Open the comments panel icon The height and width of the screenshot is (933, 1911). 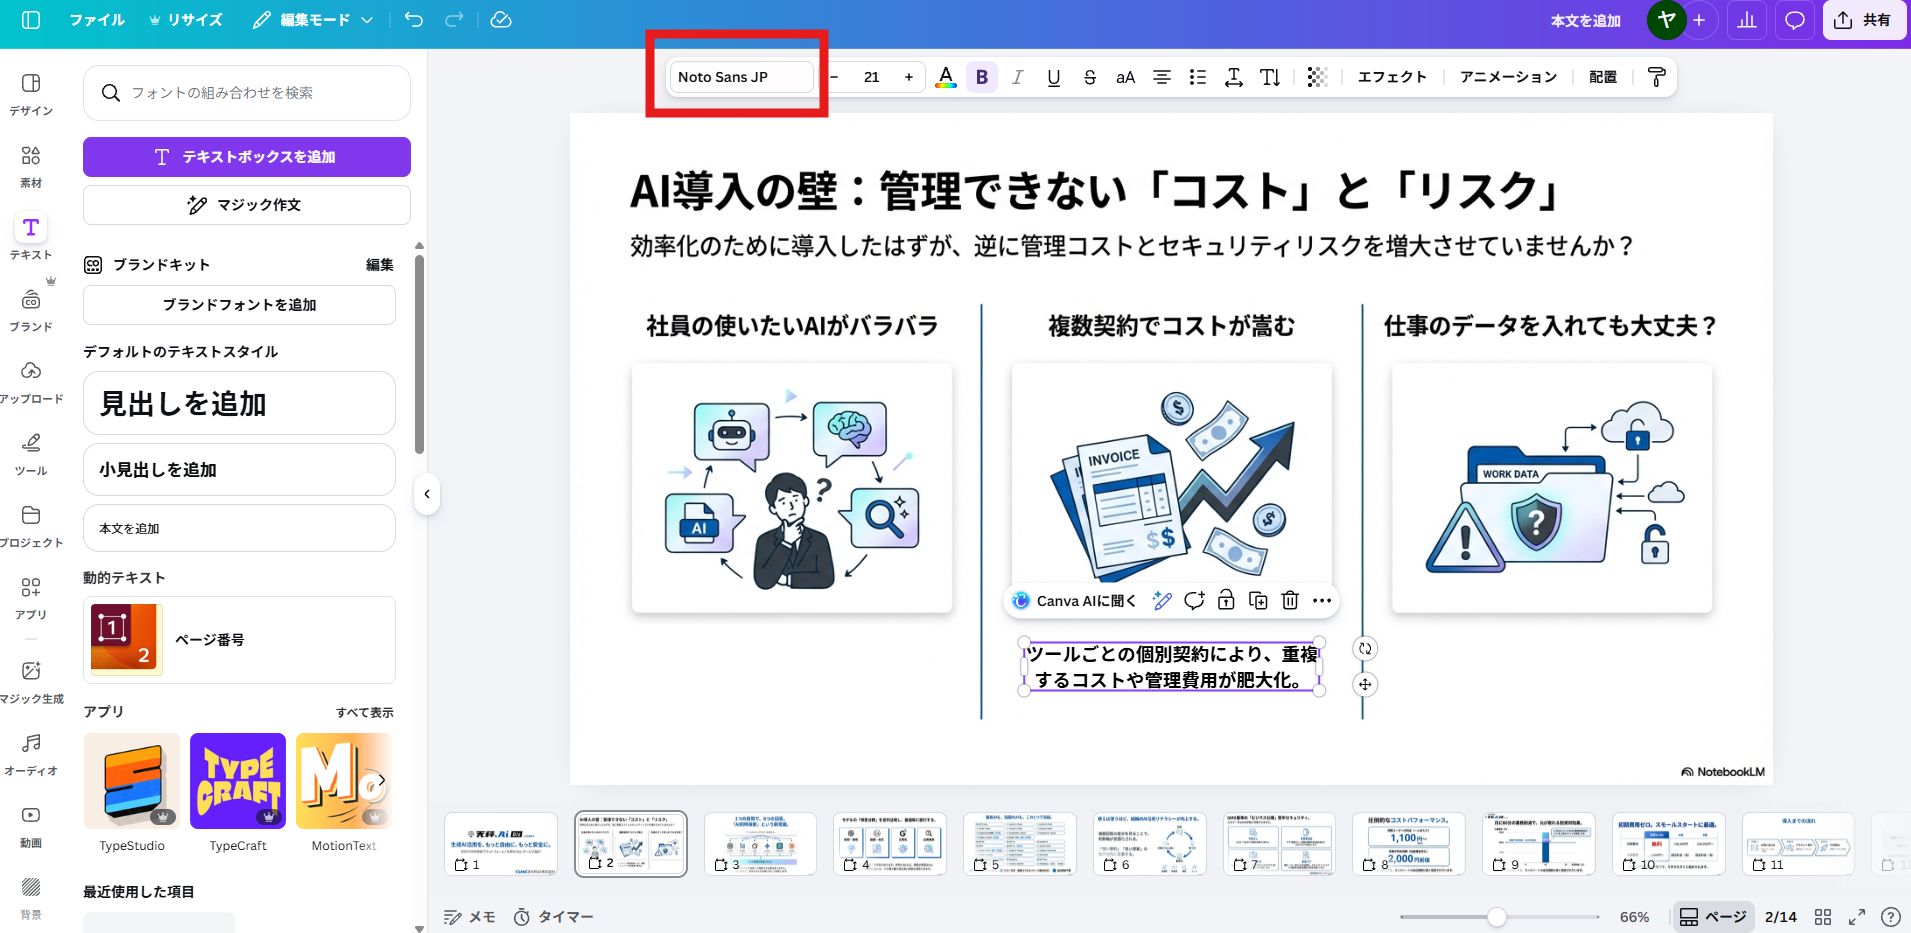1795,20
